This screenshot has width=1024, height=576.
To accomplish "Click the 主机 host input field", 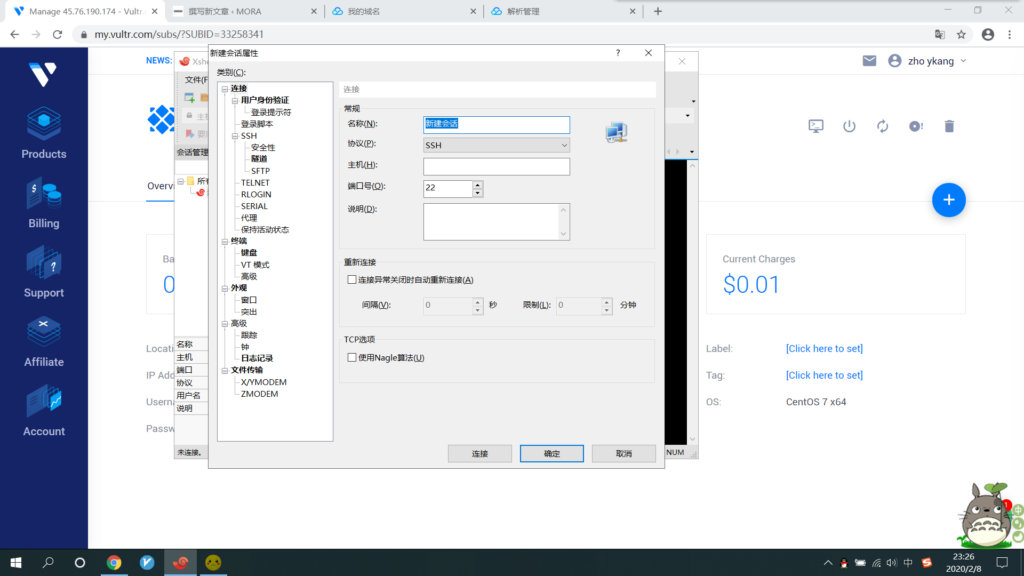I will coord(496,166).
